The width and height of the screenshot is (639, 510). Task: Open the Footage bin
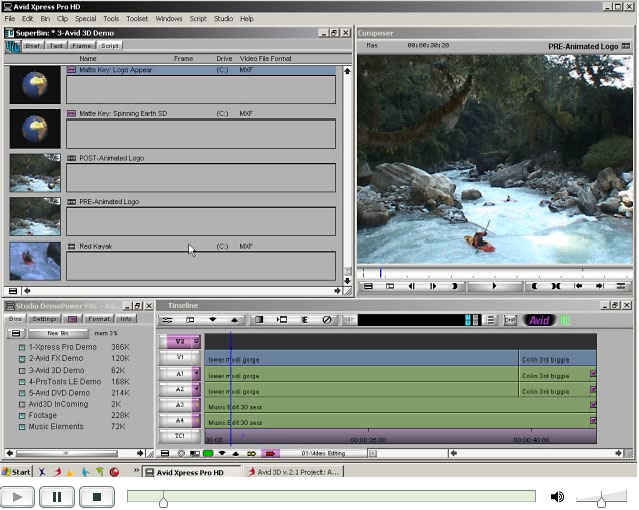42,415
